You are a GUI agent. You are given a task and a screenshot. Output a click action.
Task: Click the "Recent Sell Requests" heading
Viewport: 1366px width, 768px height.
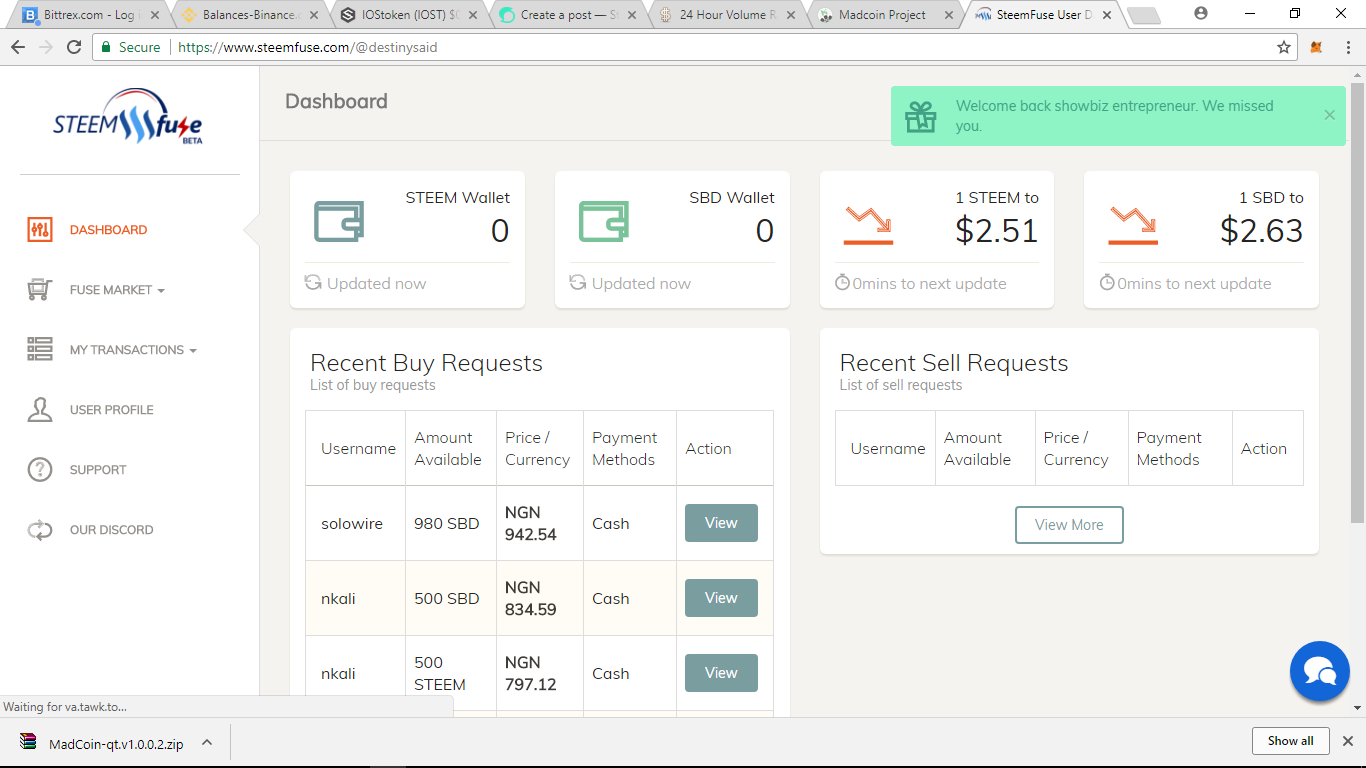[954, 363]
